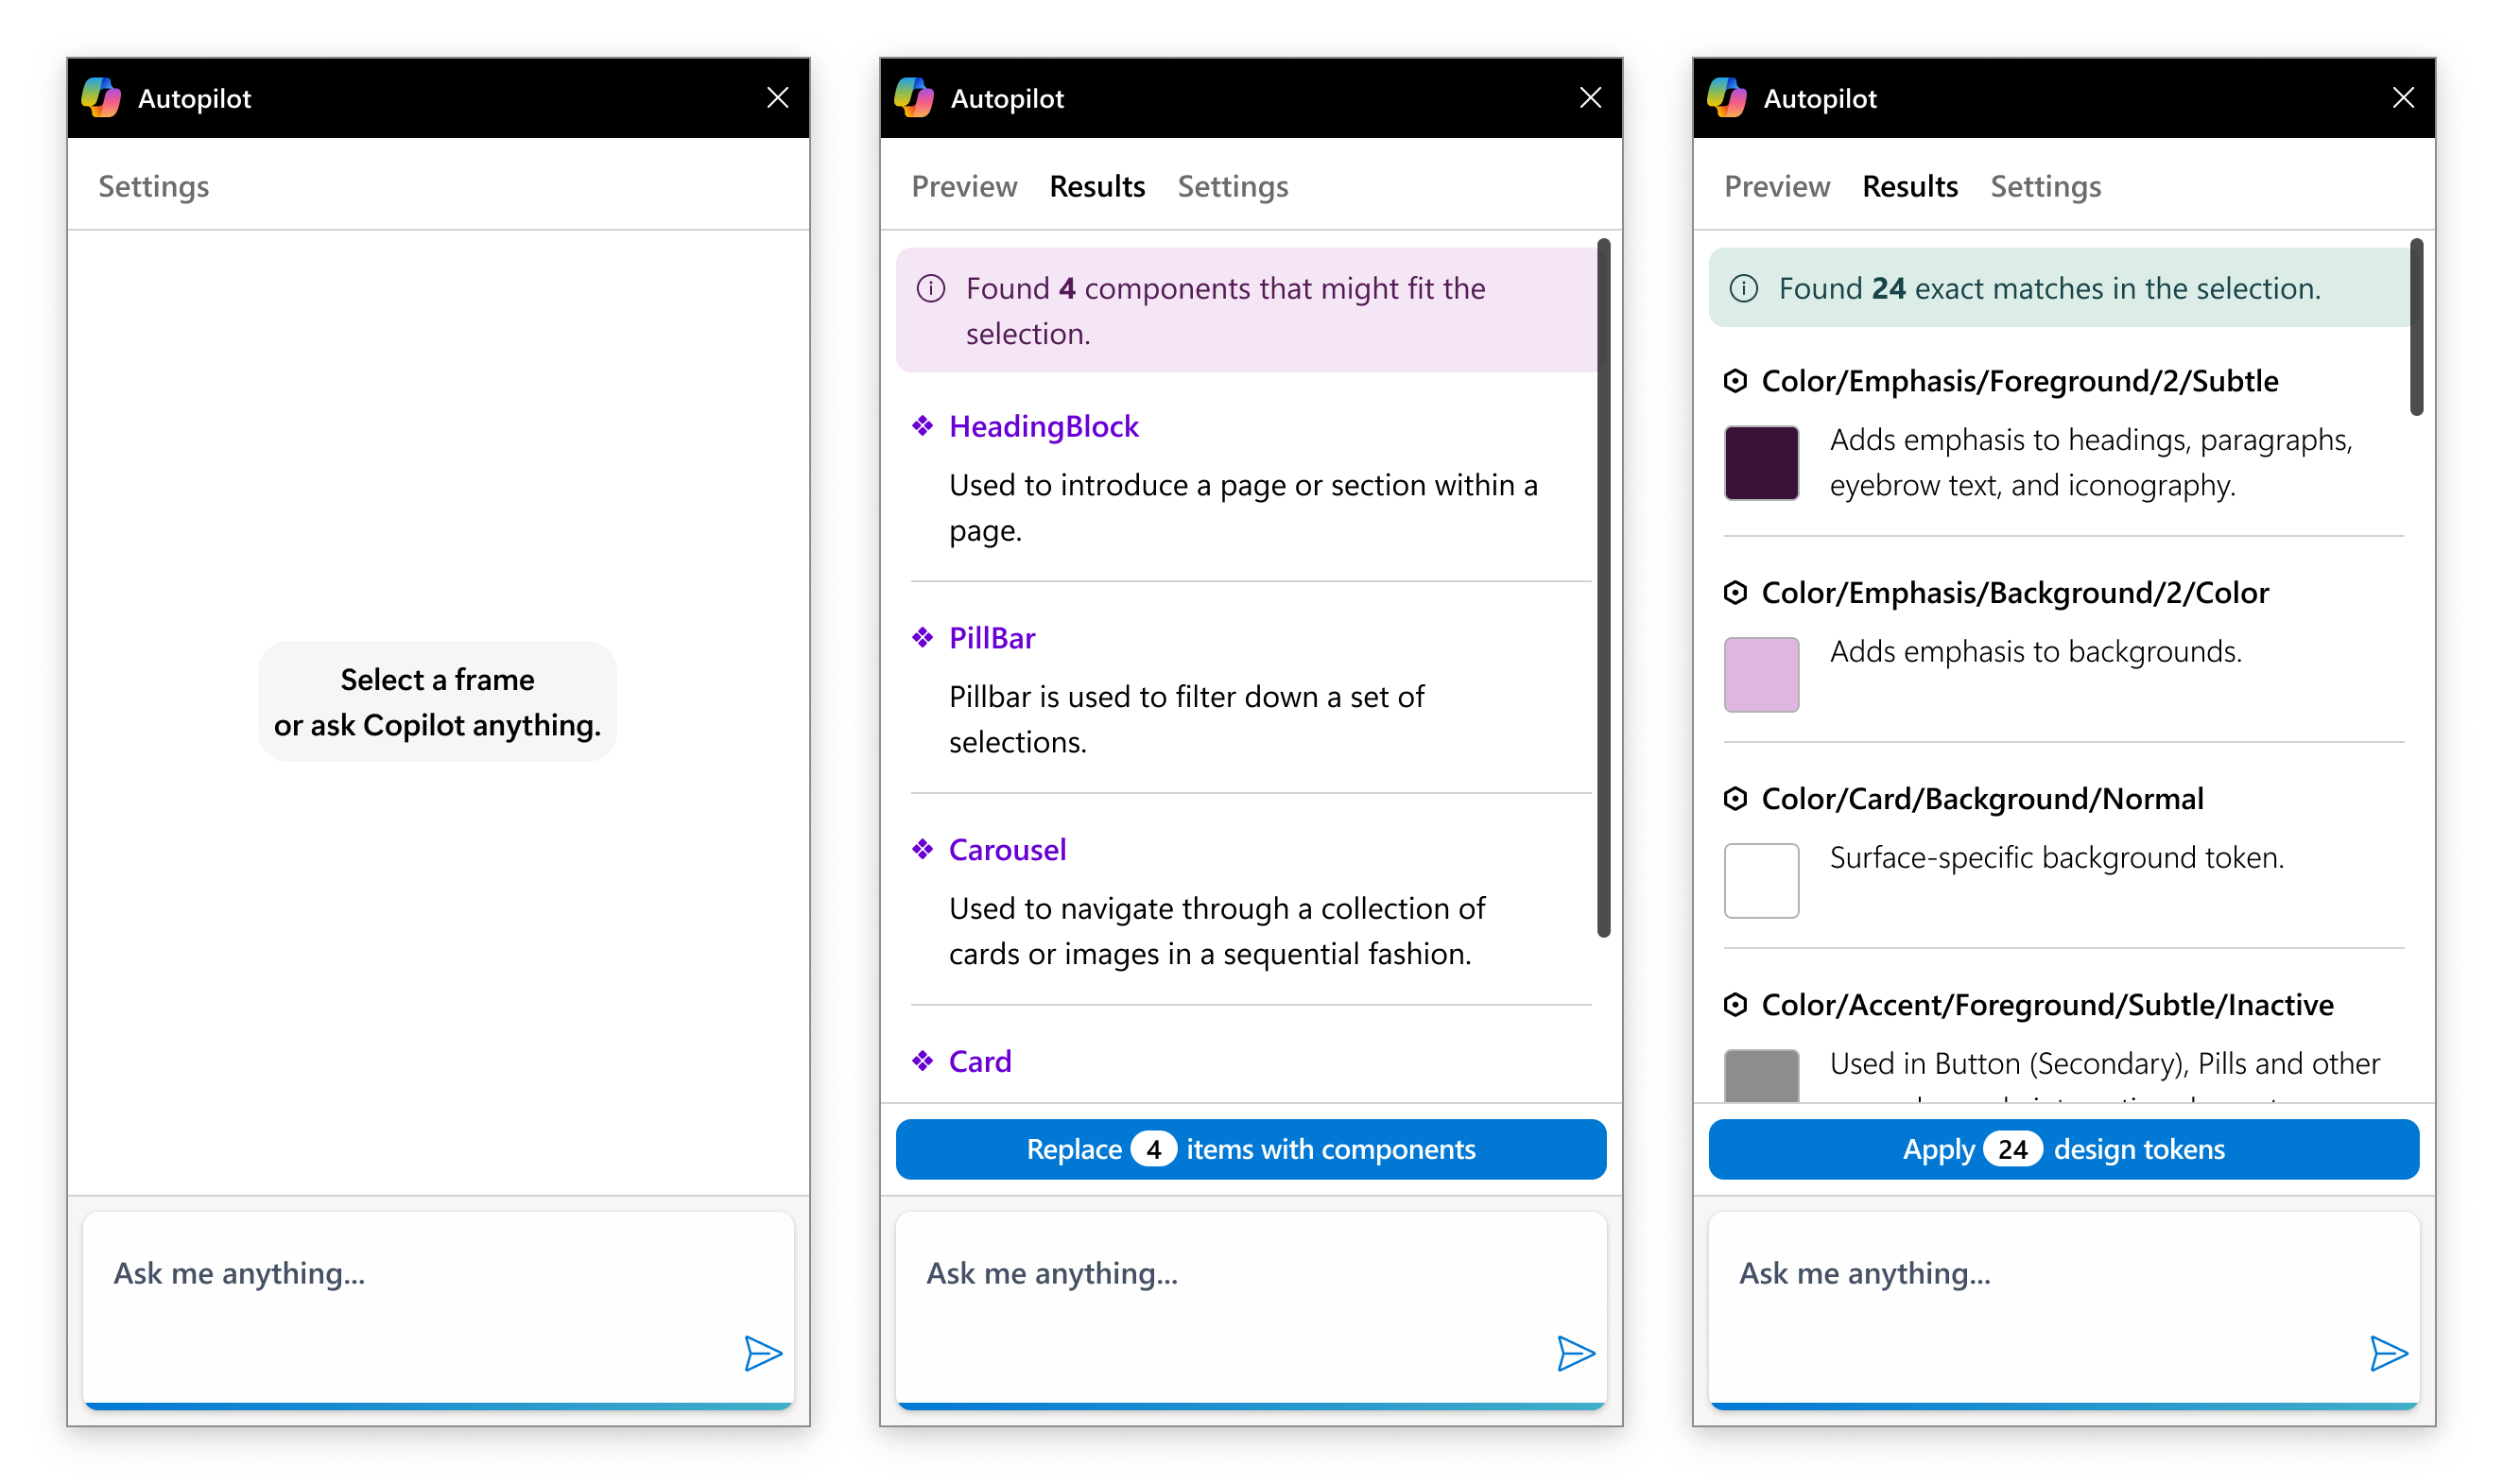Click the component icon beside PillBar
The width and height of the screenshot is (2503, 1484).
click(x=923, y=638)
